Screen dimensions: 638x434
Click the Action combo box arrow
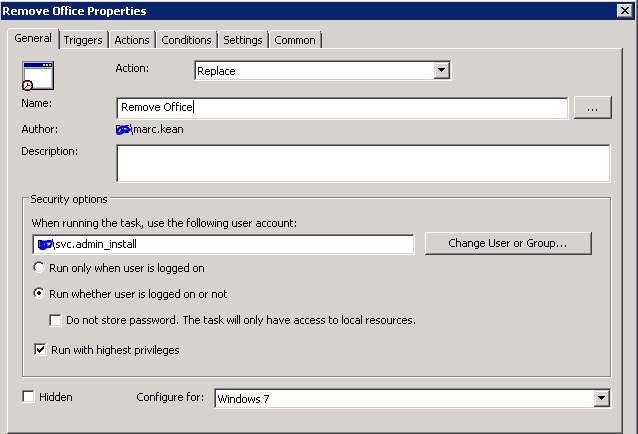coord(441,71)
